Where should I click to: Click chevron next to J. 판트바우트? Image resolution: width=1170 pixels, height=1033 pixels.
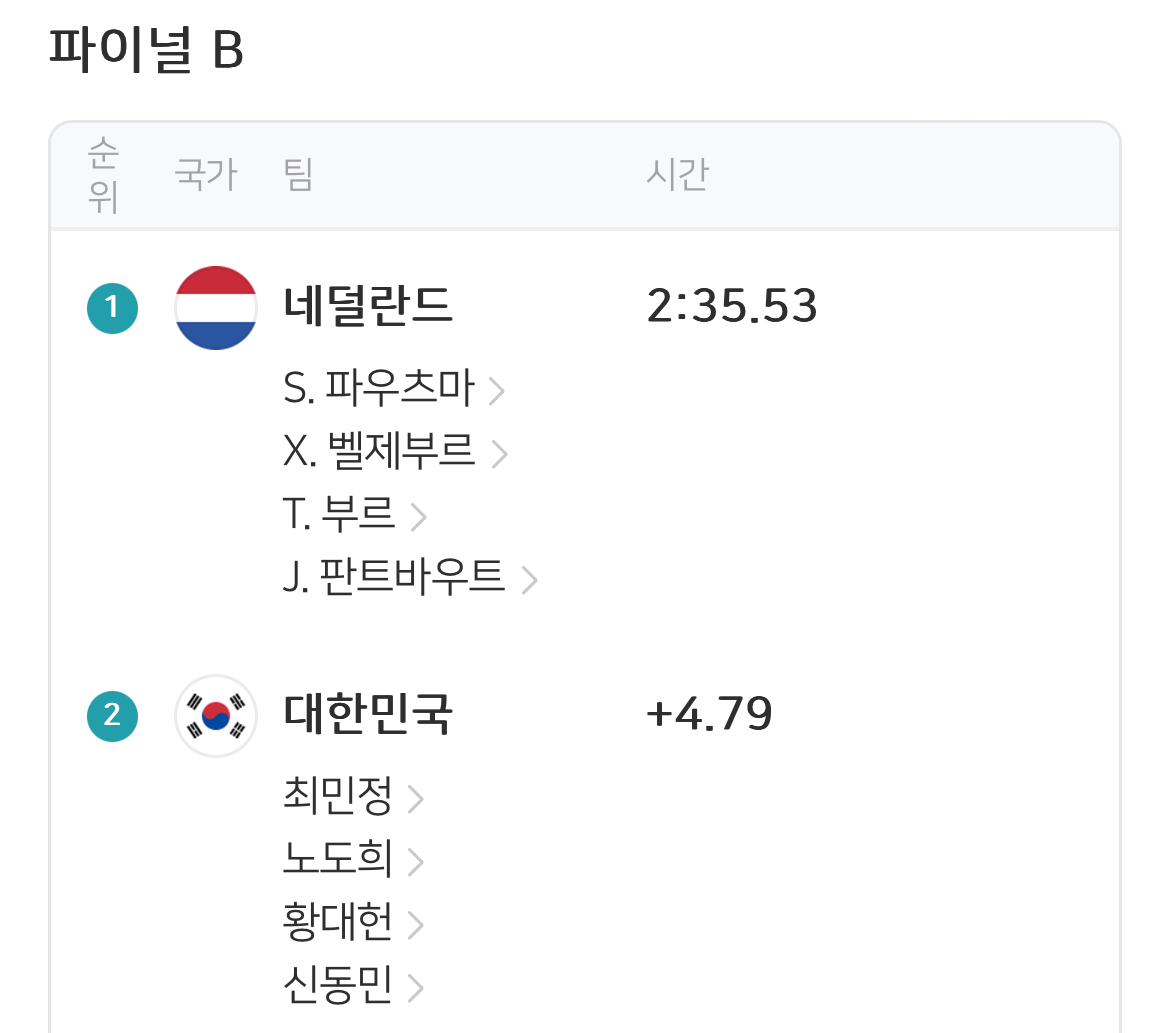click(529, 580)
